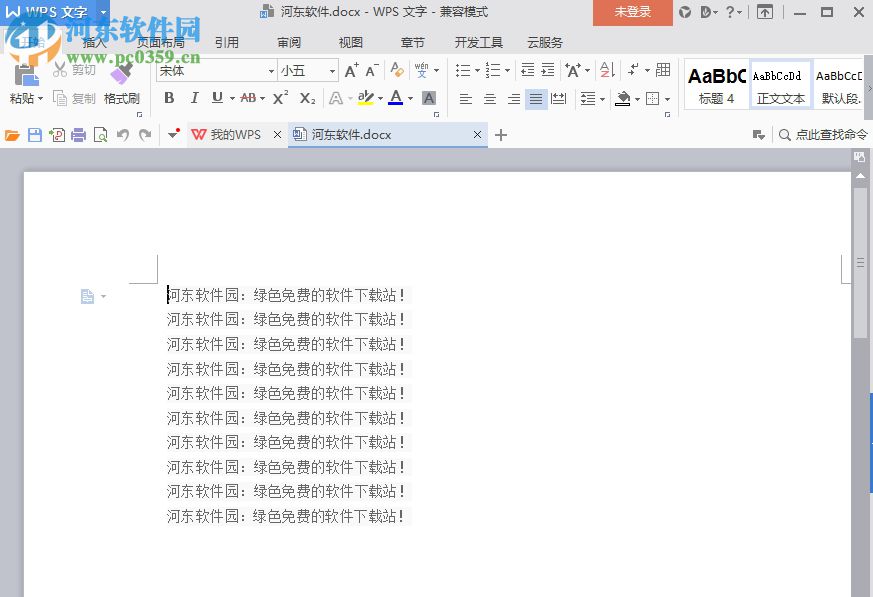Switch to the 开发工具 ribbon tab
The width and height of the screenshot is (873, 597).
478,42
